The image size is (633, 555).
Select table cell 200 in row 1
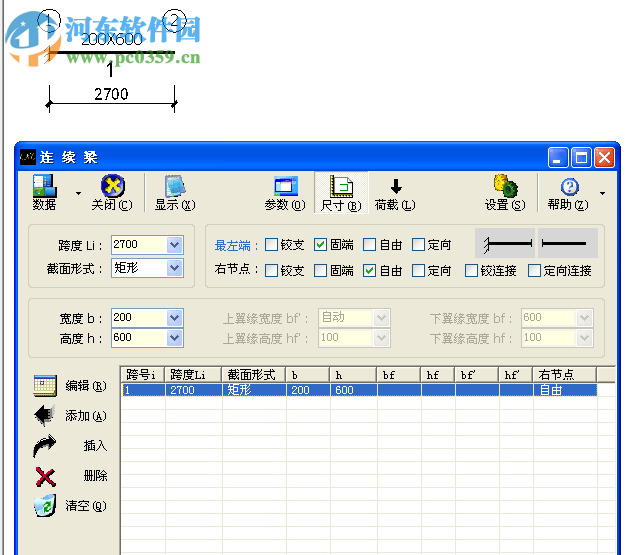pos(308,390)
